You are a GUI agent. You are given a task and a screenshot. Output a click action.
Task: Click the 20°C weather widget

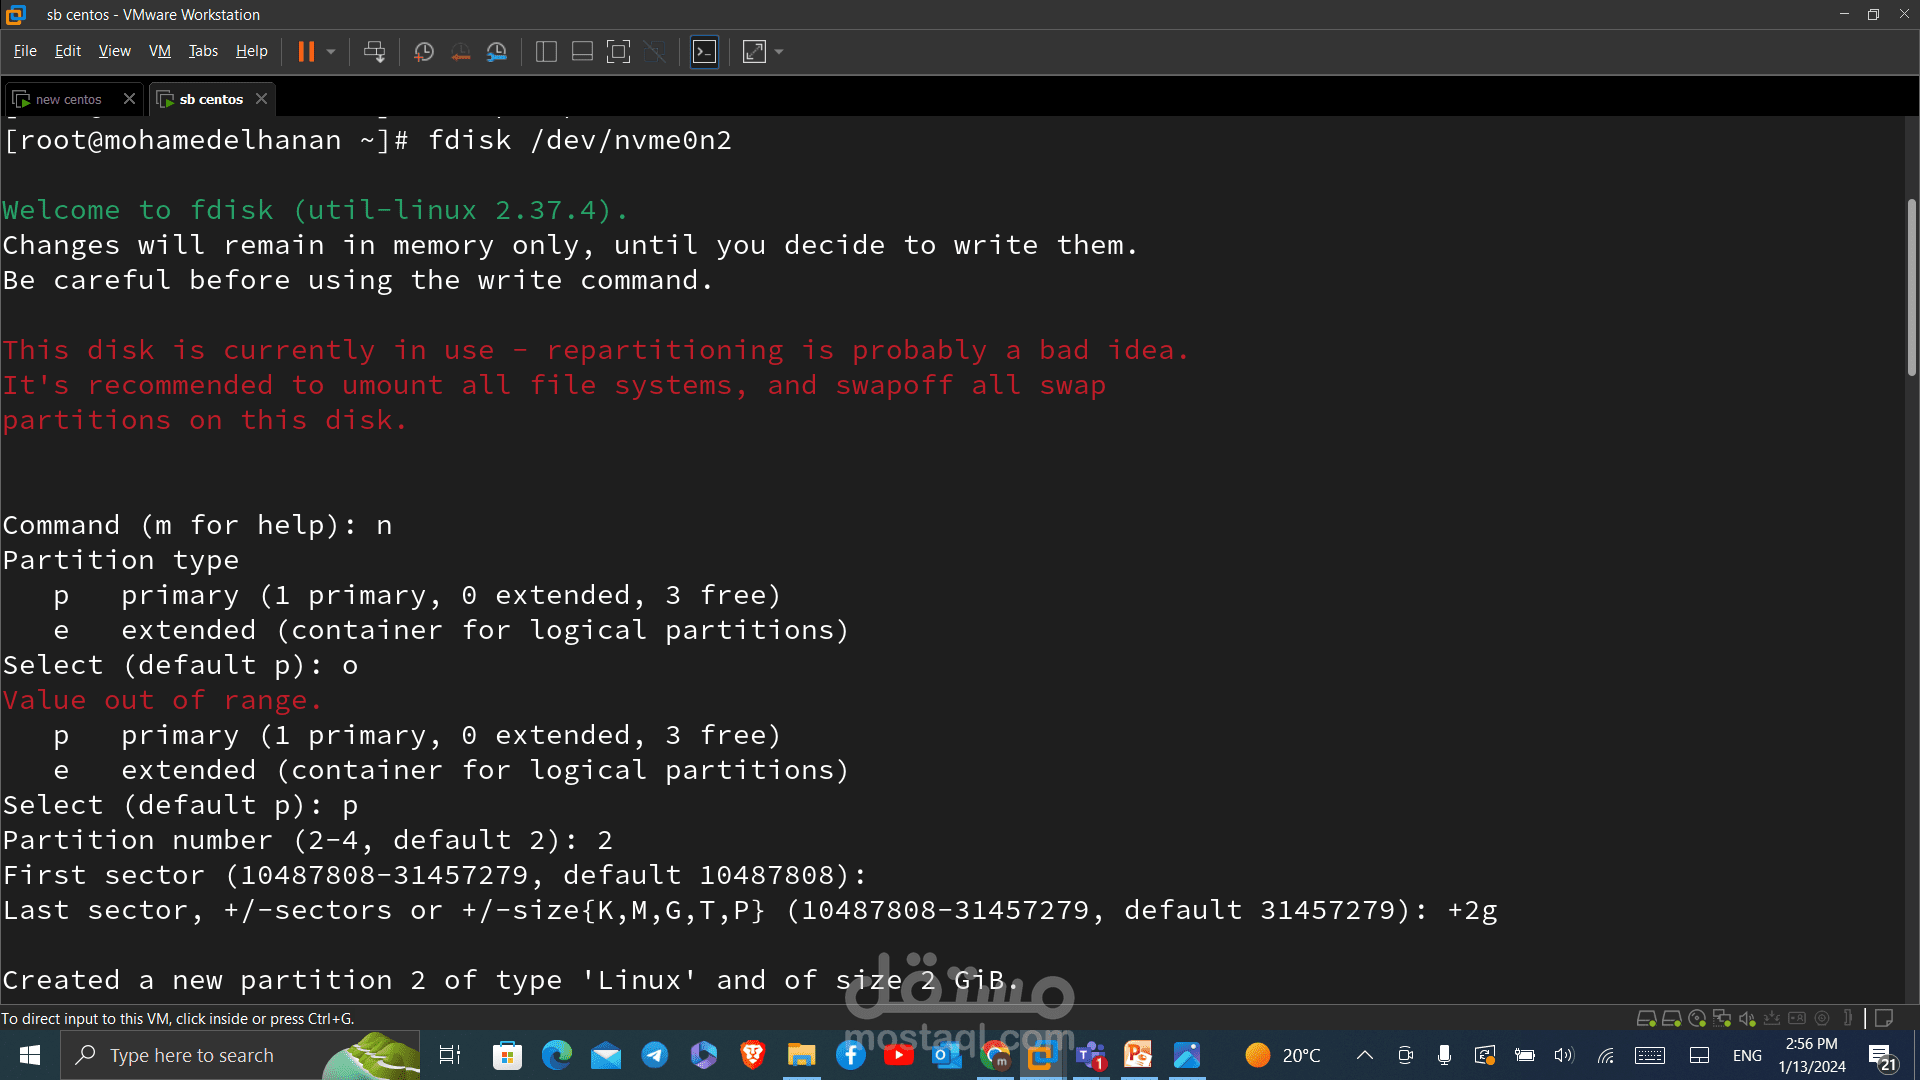click(1283, 1055)
